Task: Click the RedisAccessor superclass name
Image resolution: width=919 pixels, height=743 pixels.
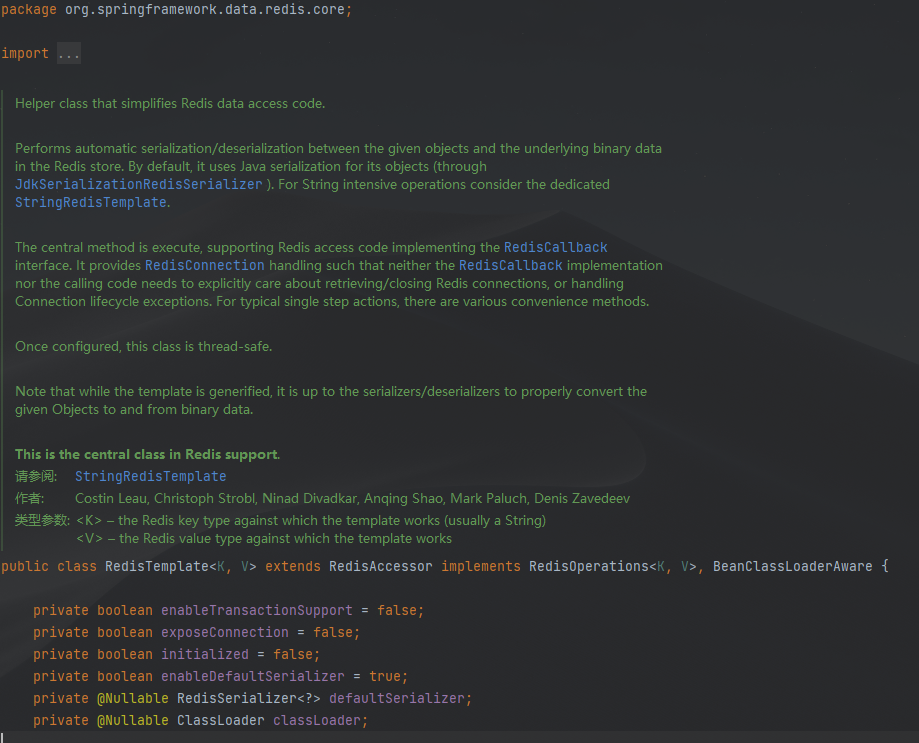Action: (380, 567)
